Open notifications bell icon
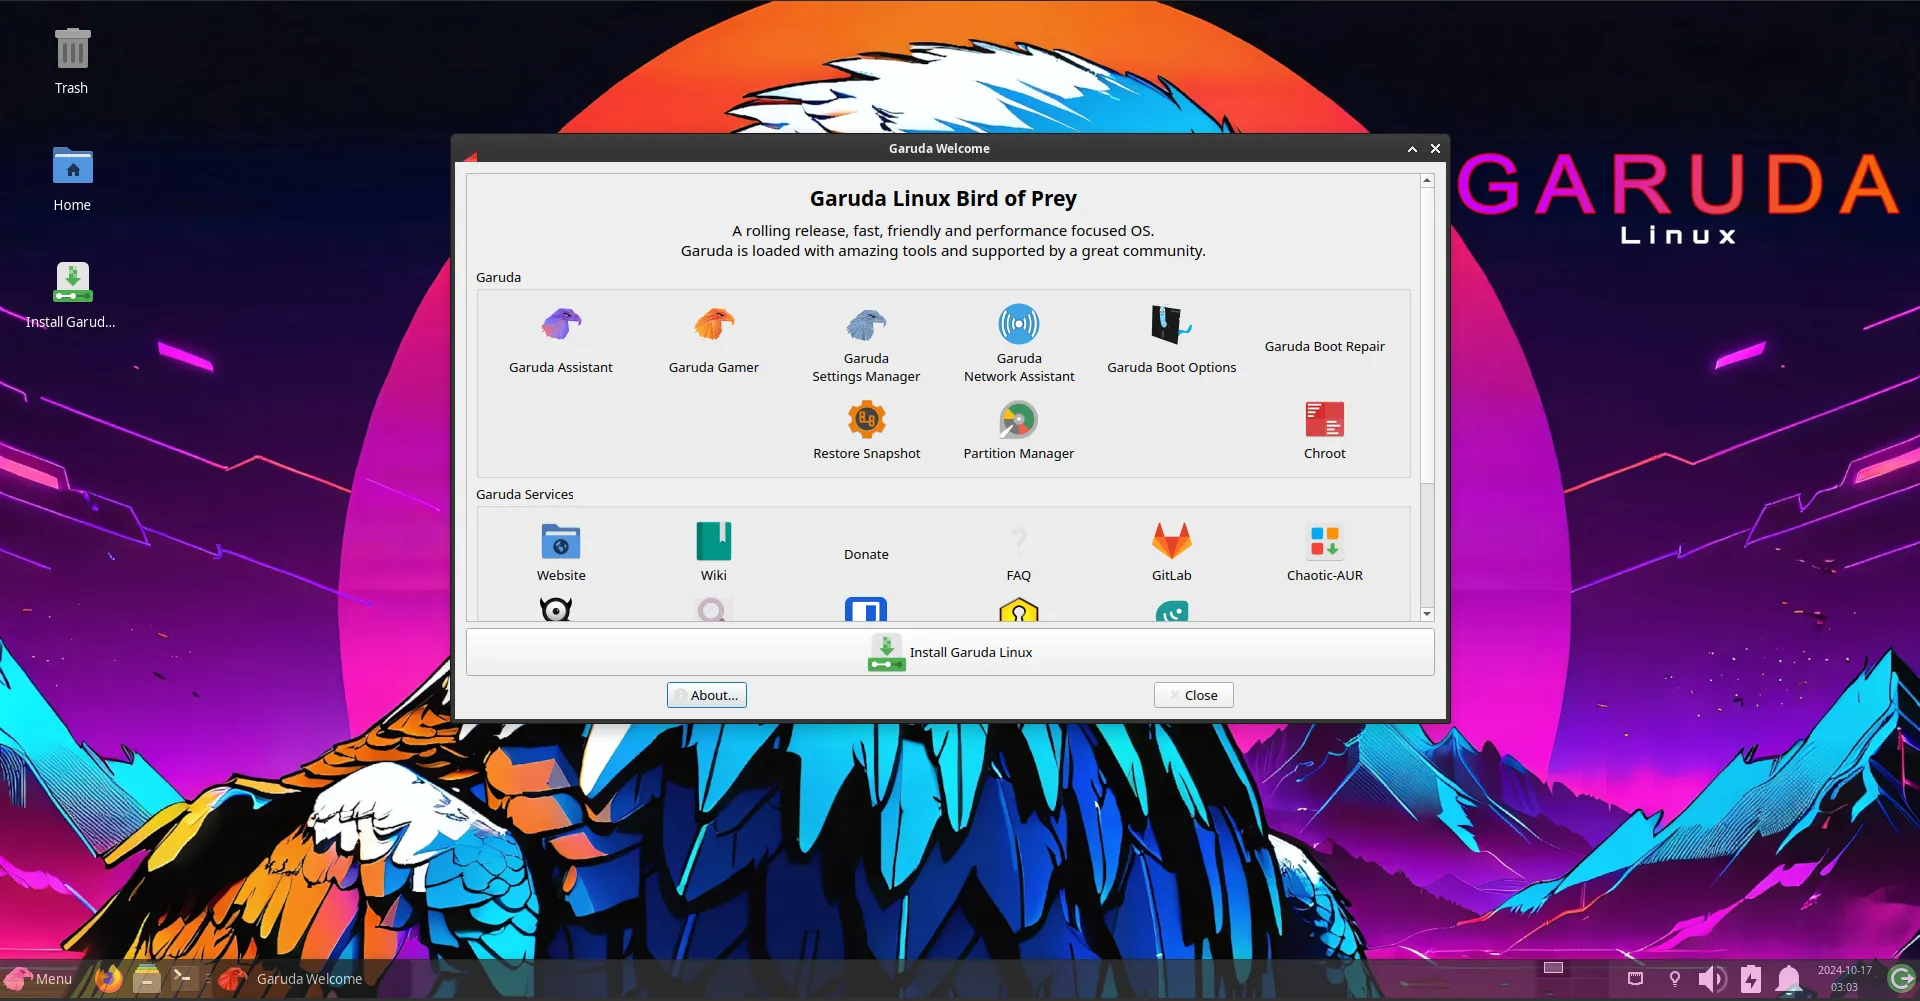Screen dimensions: 1920x1001 [x=1788, y=979]
